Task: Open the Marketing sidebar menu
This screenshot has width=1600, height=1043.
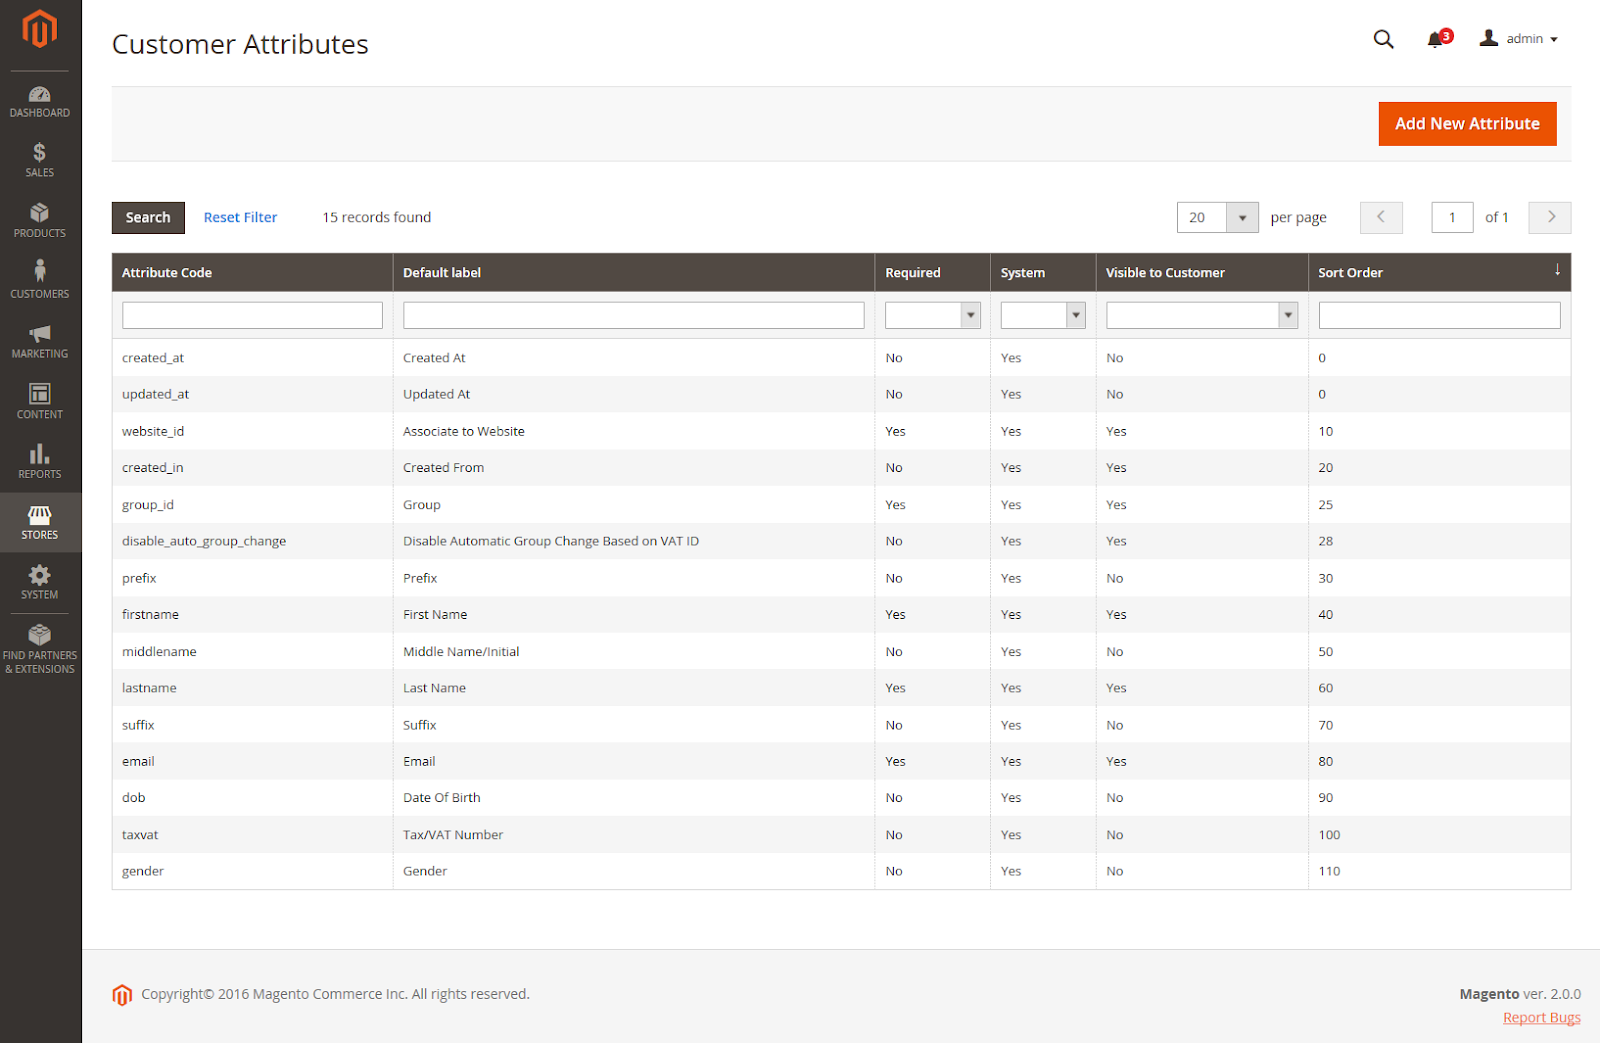Action: 40,341
